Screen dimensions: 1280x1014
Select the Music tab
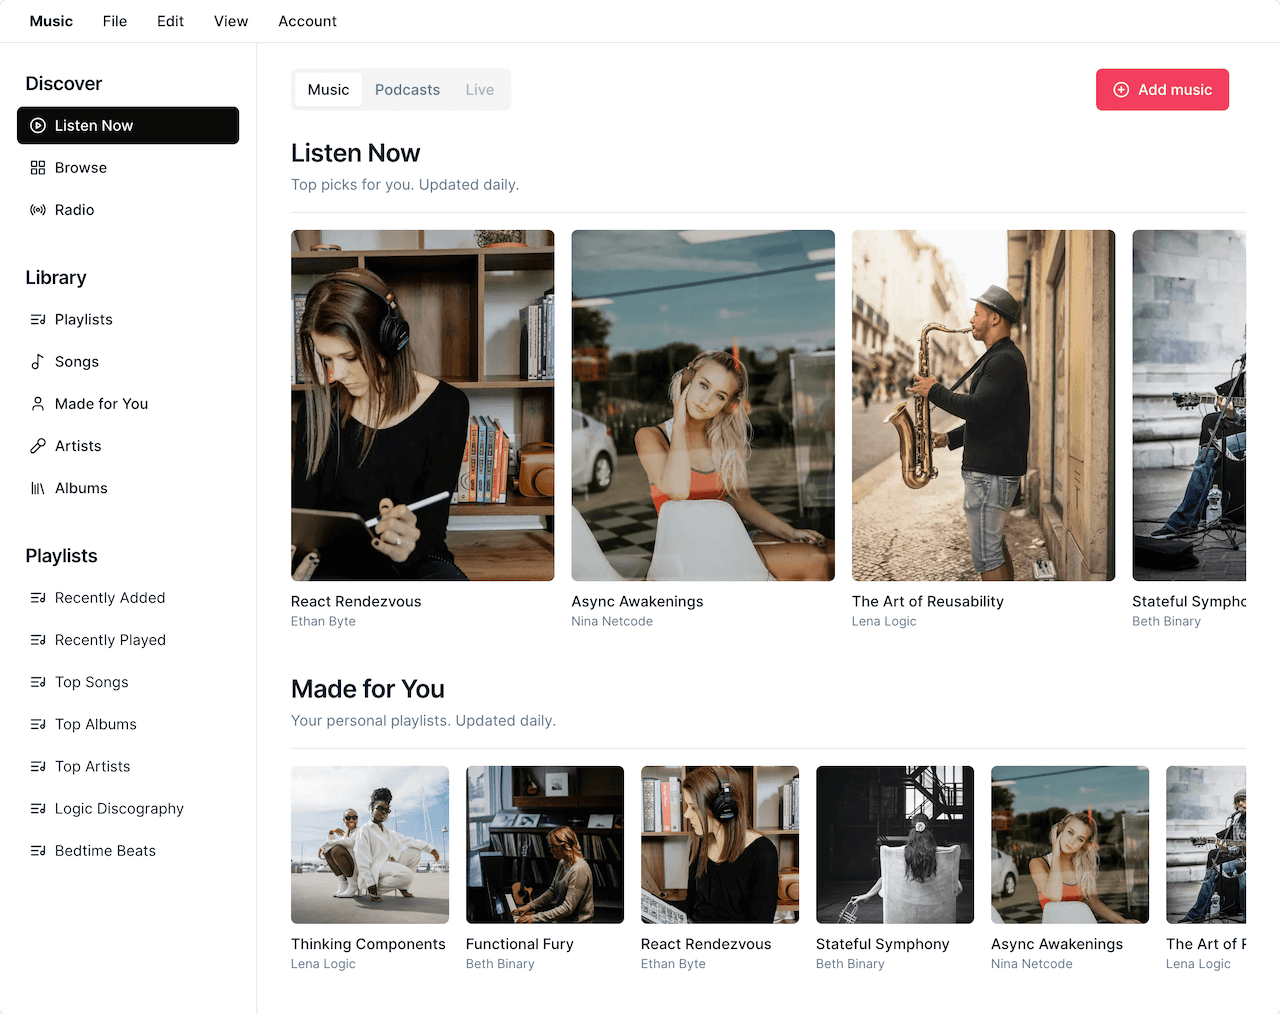pyautogui.click(x=328, y=90)
